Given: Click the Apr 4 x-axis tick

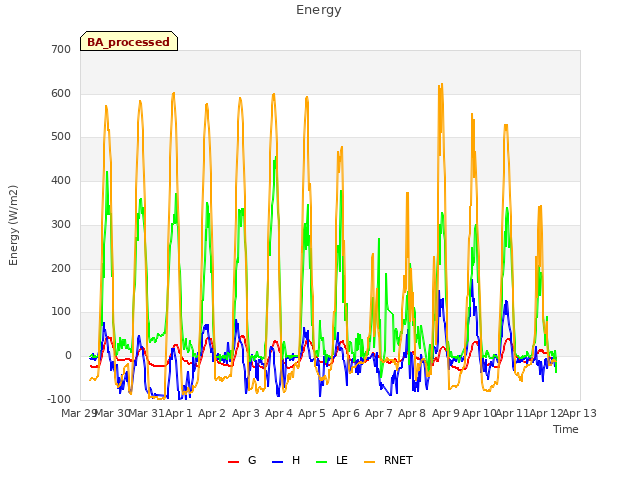Looking at the screenshot, I should coord(279,413).
